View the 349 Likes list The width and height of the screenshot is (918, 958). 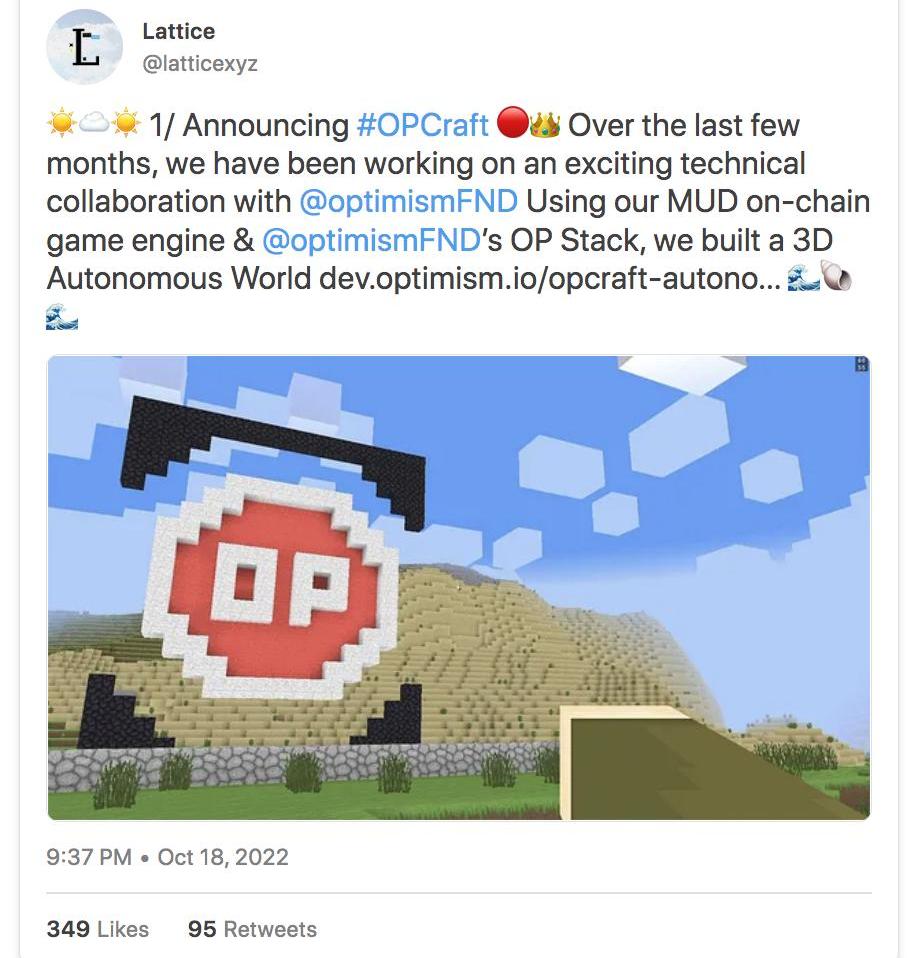tap(98, 929)
